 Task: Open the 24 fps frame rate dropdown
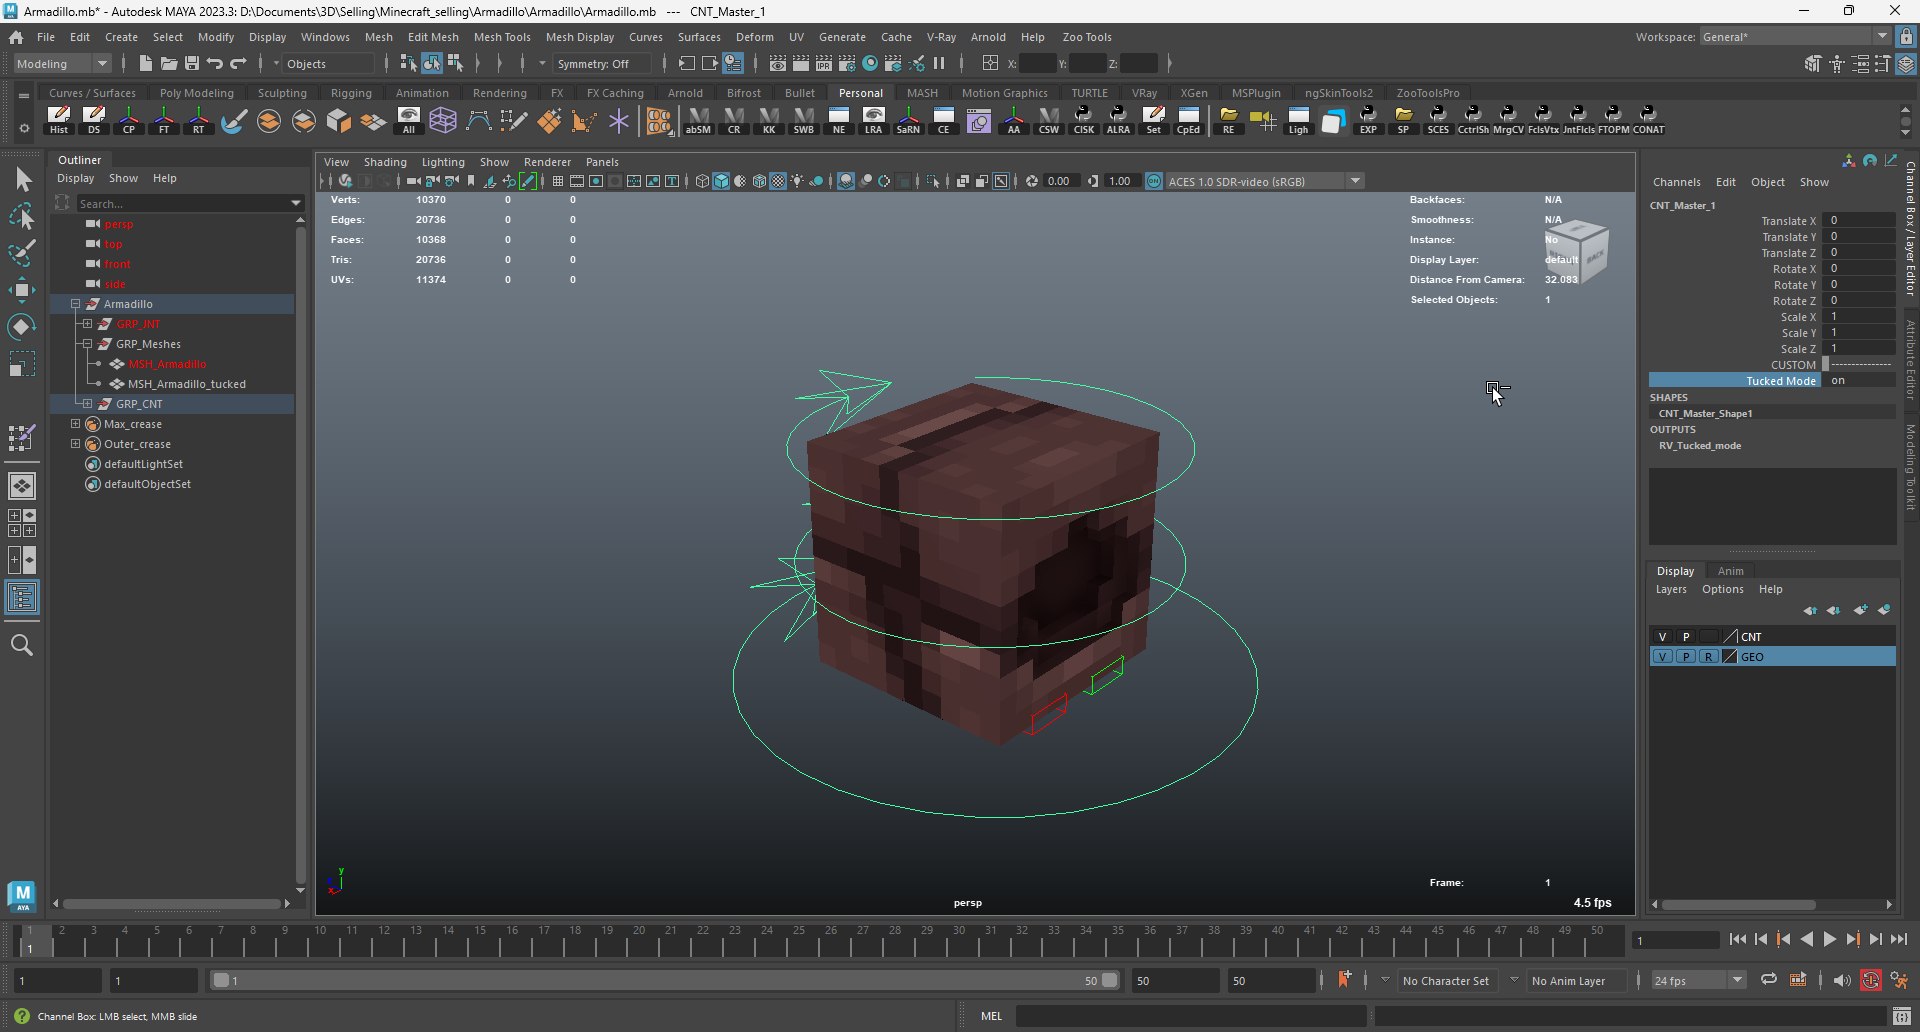pos(1698,981)
